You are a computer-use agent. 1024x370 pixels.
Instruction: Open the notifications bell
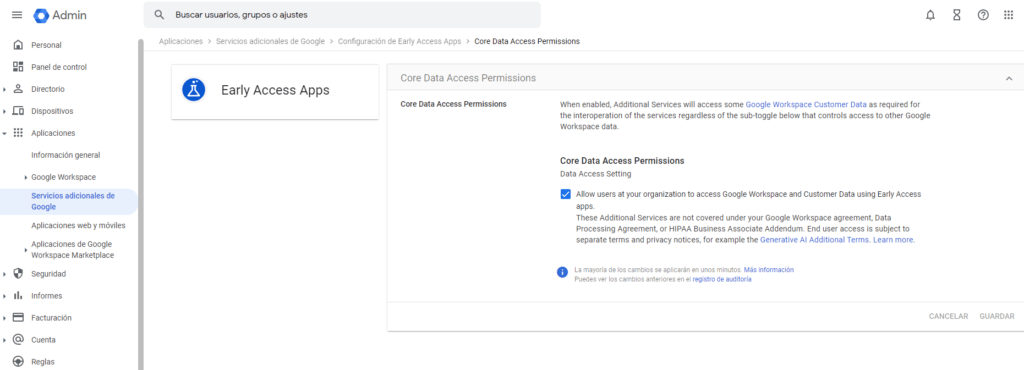[x=930, y=15]
